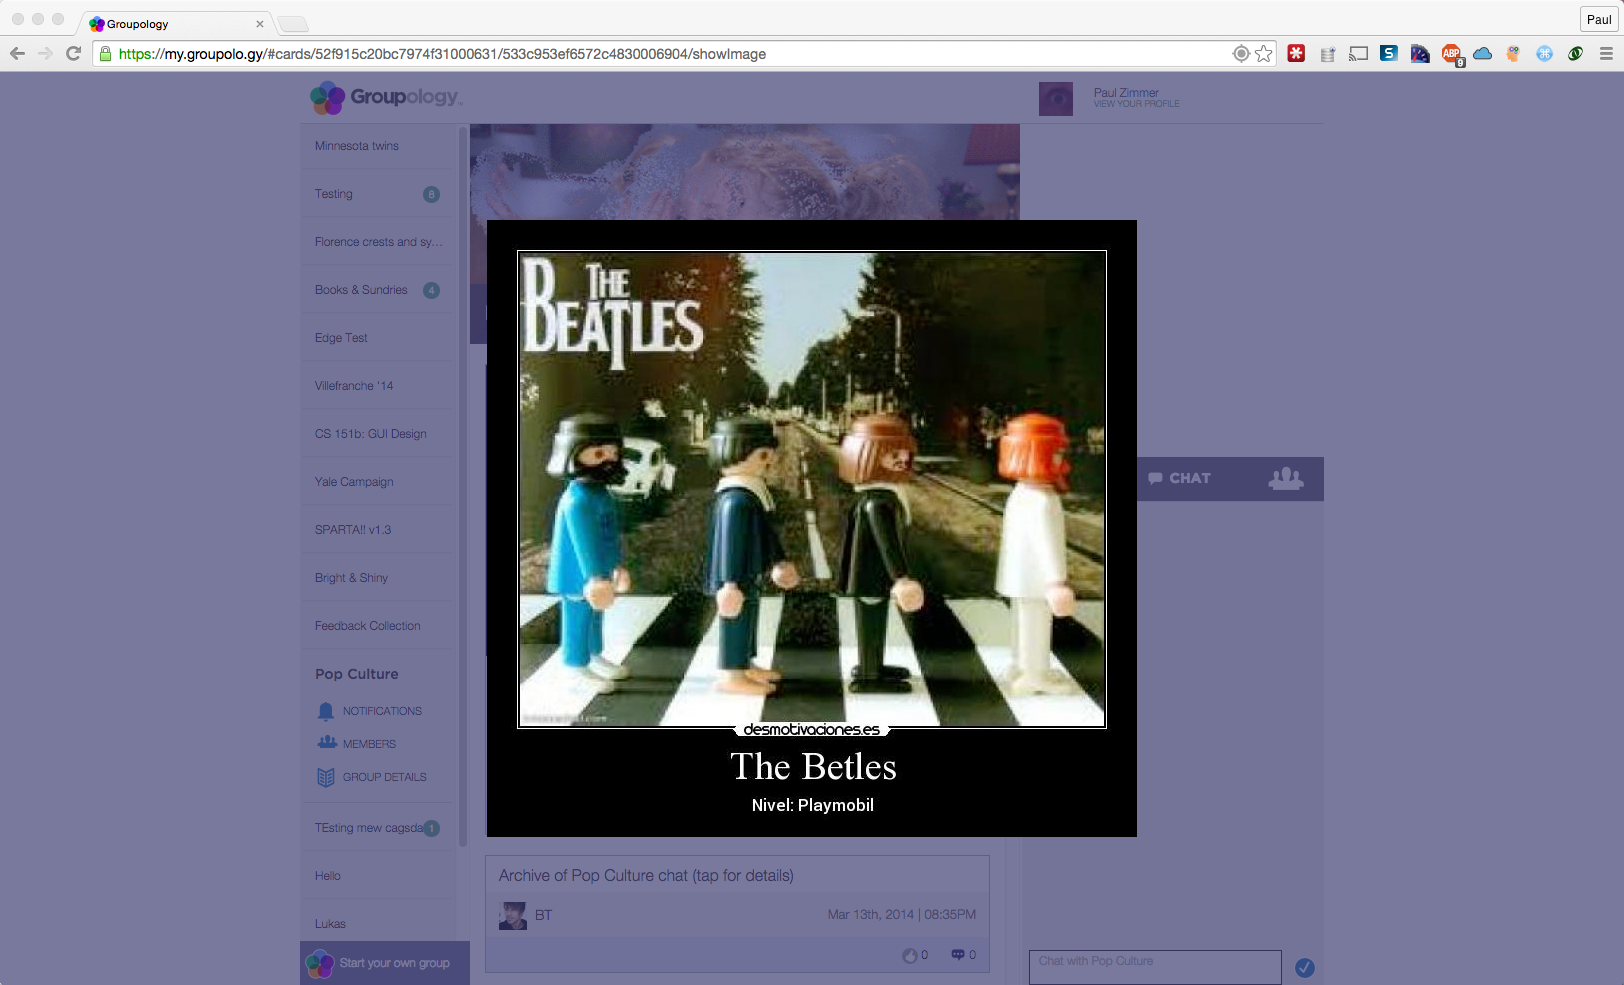This screenshot has height=985, width=1624.
Task: Click the blue send checkmark icon
Action: 1304,967
